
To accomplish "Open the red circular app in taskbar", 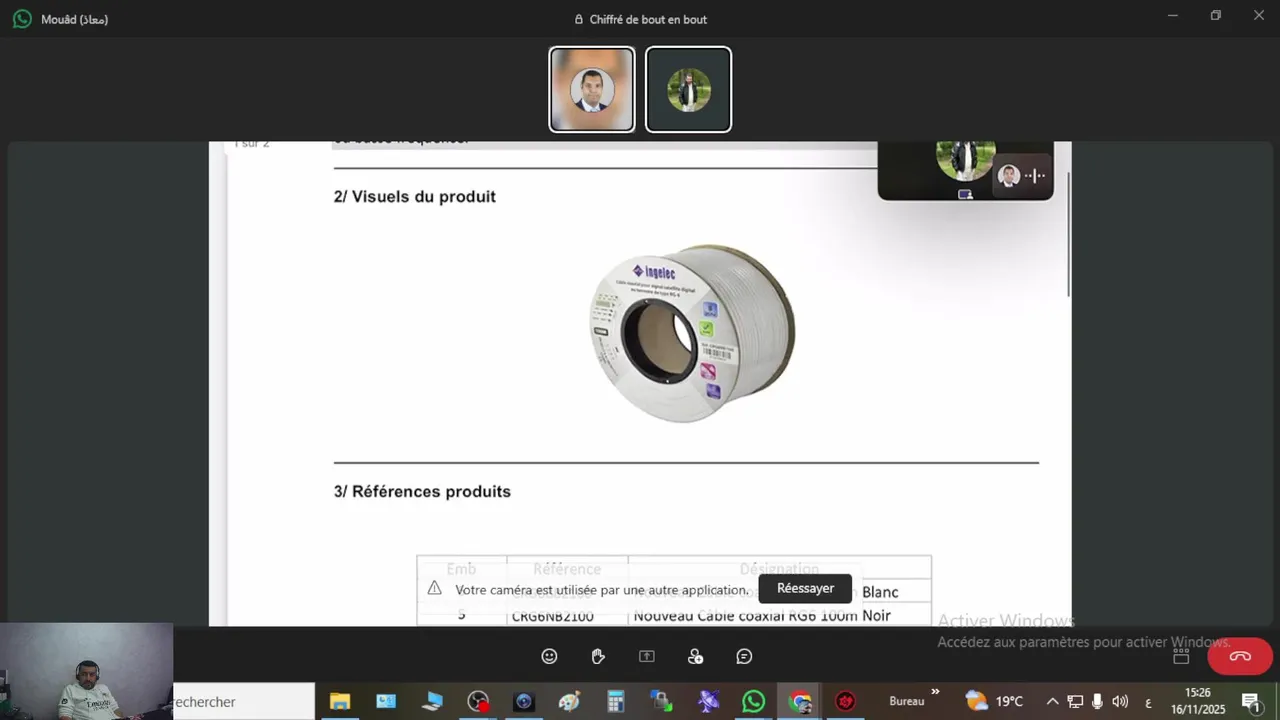I will (846, 702).
